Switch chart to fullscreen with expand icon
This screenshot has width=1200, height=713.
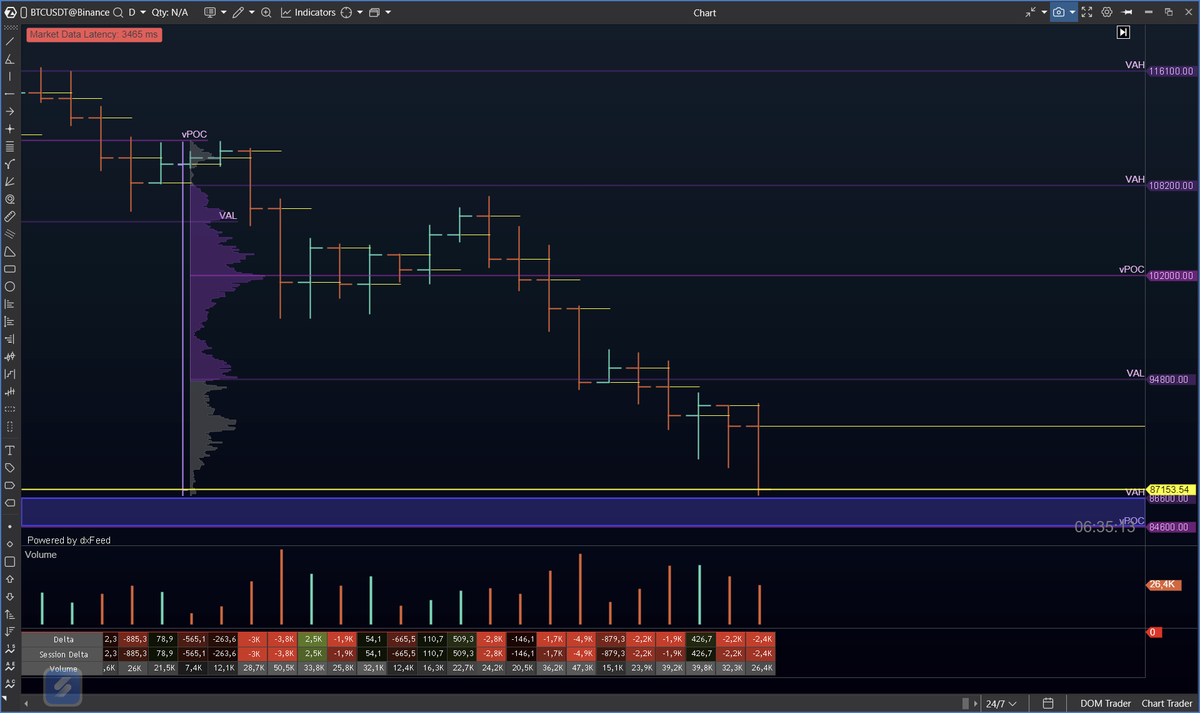(1087, 13)
